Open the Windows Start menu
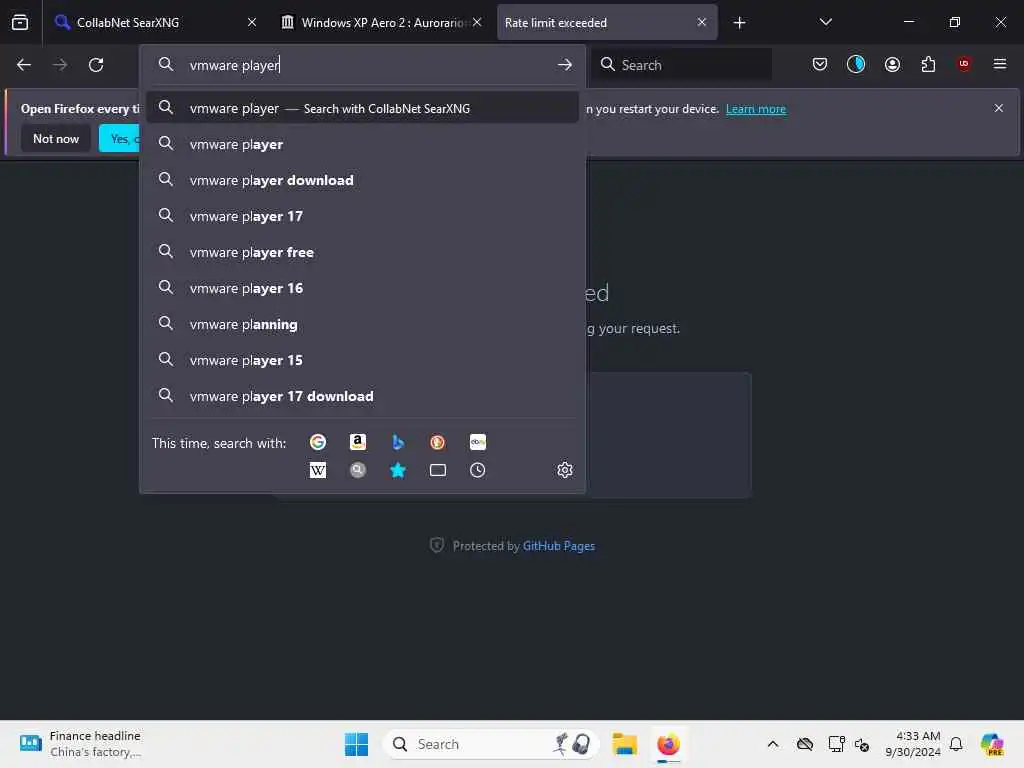The width and height of the screenshot is (1024, 768). (356, 744)
